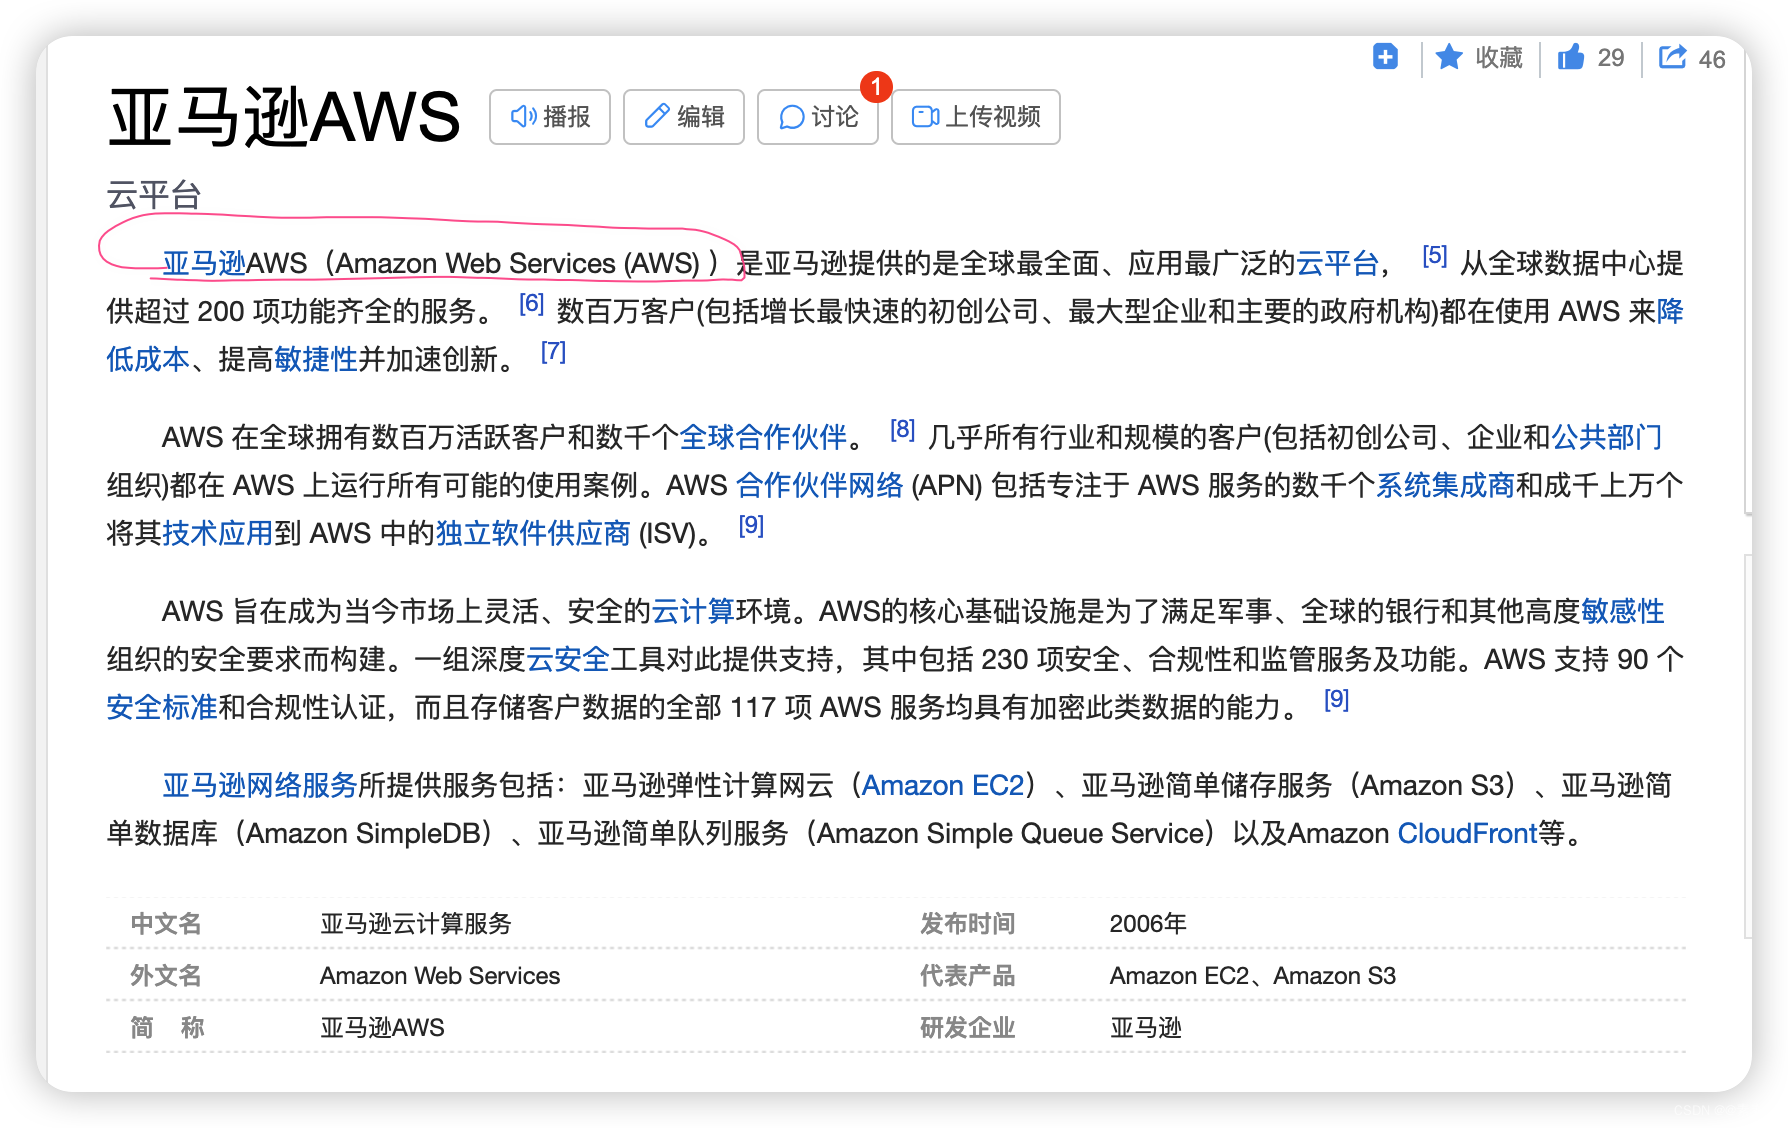
Task: Click the 亚马逊云计算服务 table value
Action: click(416, 923)
